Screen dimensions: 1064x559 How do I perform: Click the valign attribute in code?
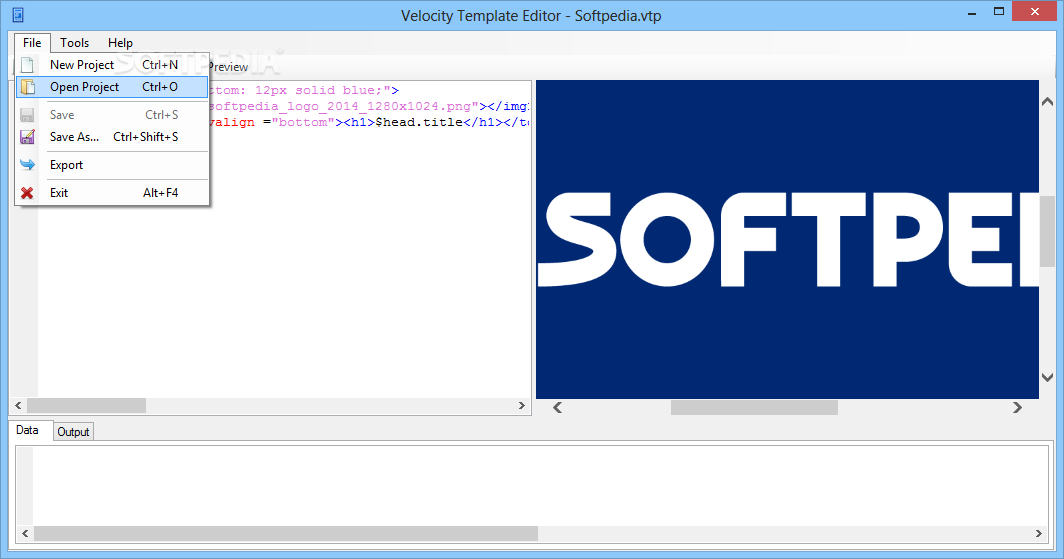click(232, 123)
